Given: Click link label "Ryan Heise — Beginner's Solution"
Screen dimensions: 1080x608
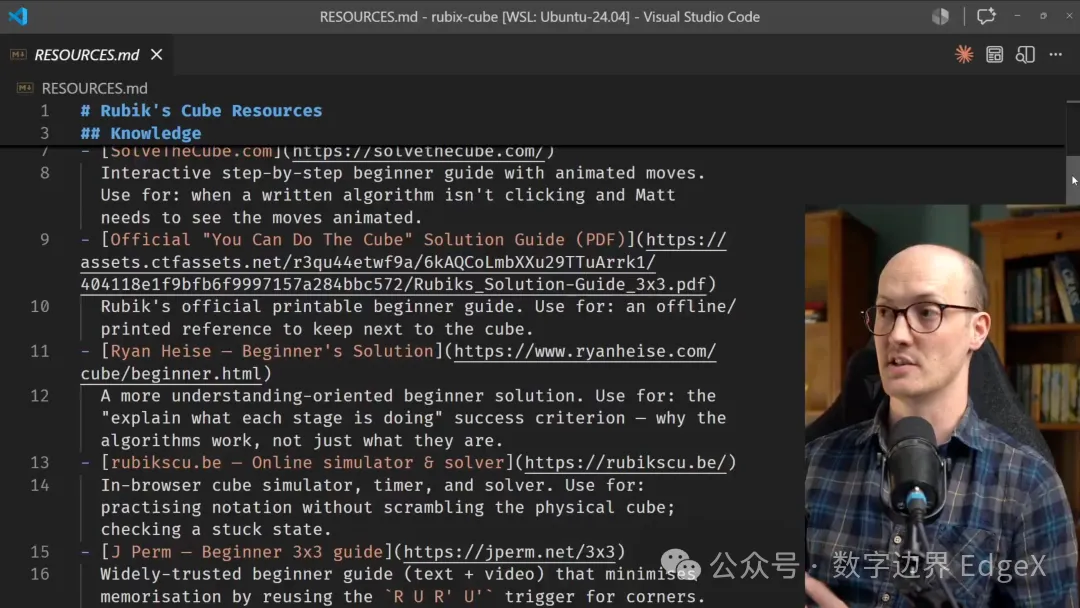Looking at the screenshot, I should tap(272, 351).
